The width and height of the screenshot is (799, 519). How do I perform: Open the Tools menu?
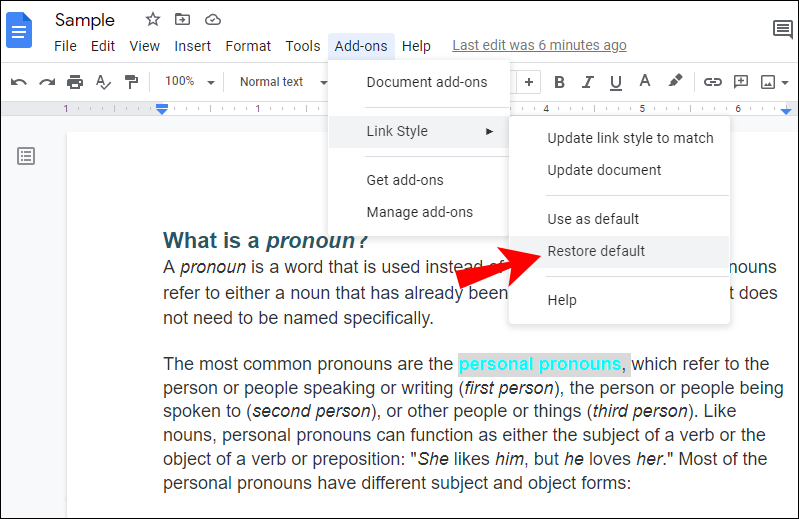click(303, 46)
